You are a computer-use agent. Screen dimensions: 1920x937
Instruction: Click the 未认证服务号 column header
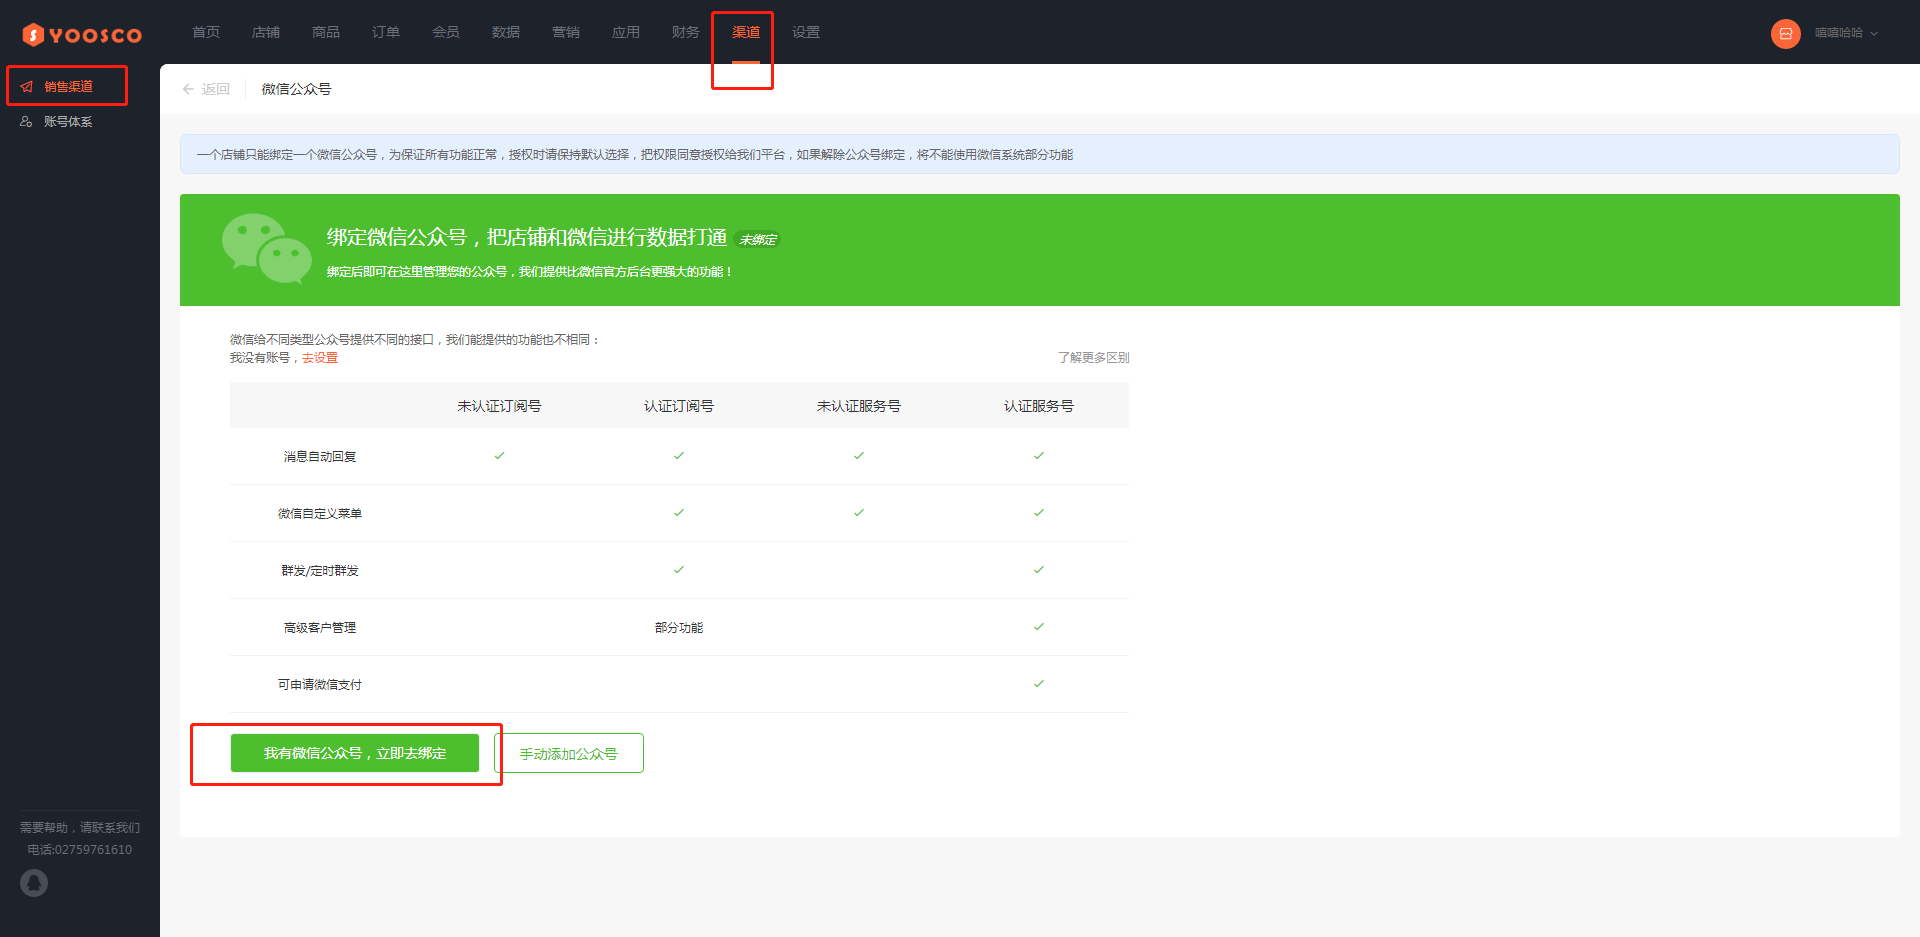(859, 406)
